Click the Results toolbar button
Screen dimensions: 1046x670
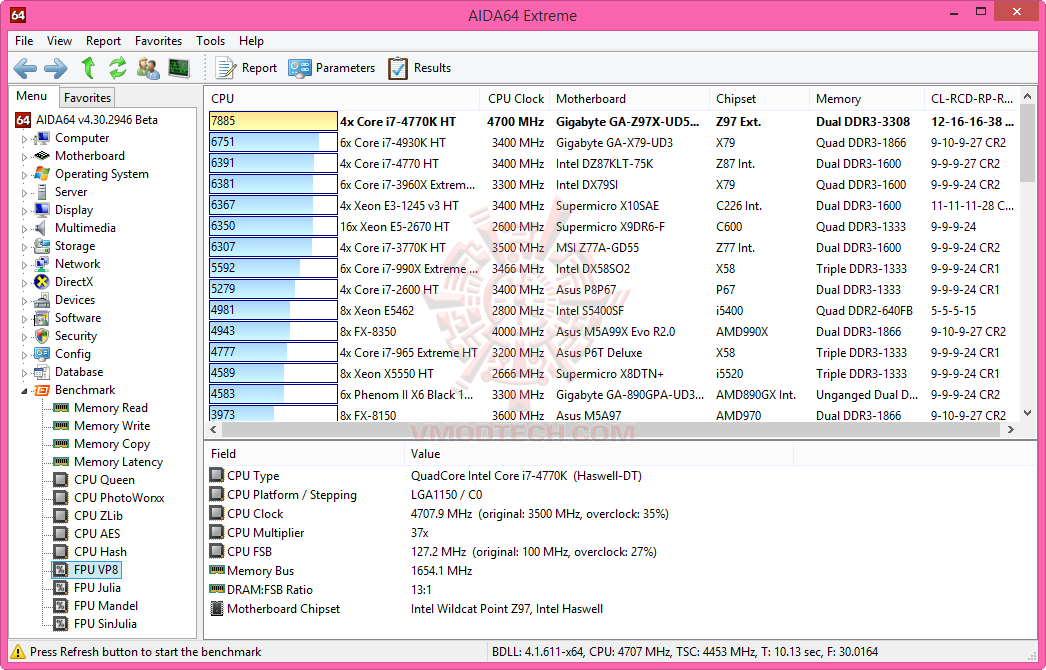[x=420, y=68]
